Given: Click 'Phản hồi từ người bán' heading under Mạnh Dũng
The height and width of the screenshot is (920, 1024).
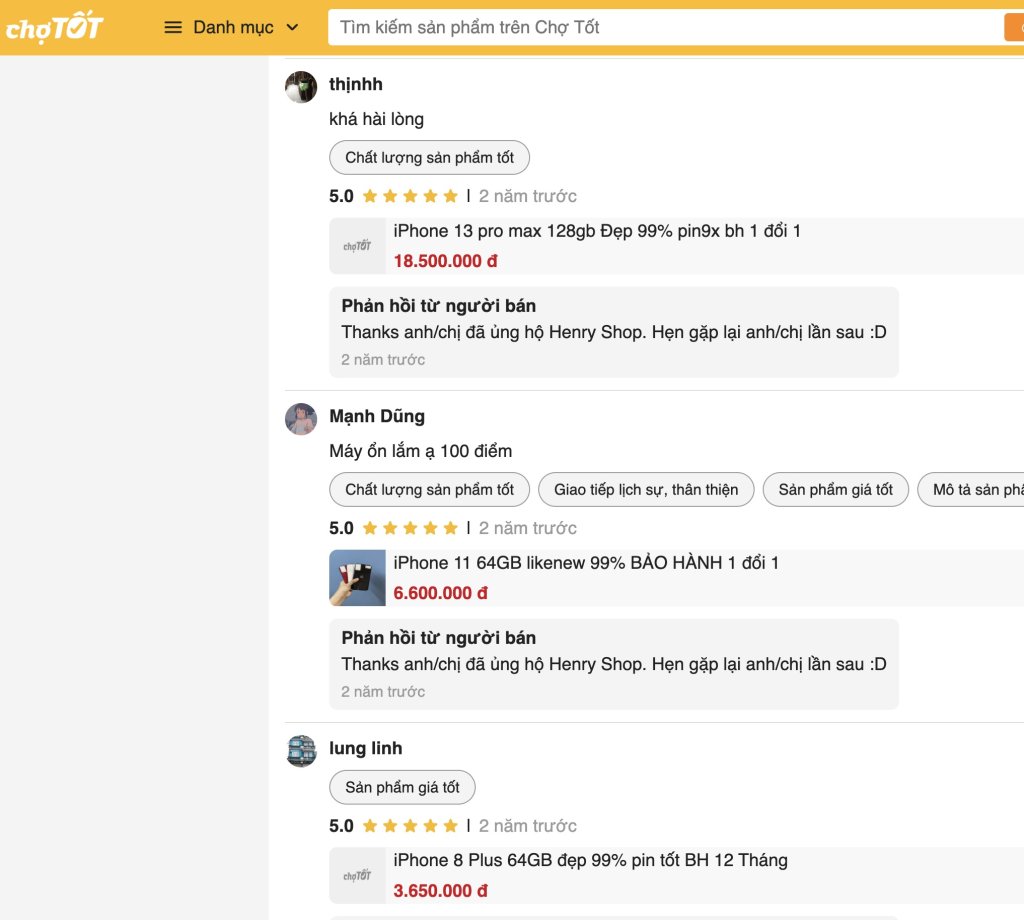Looking at the screenshot, I should [439, 638].
